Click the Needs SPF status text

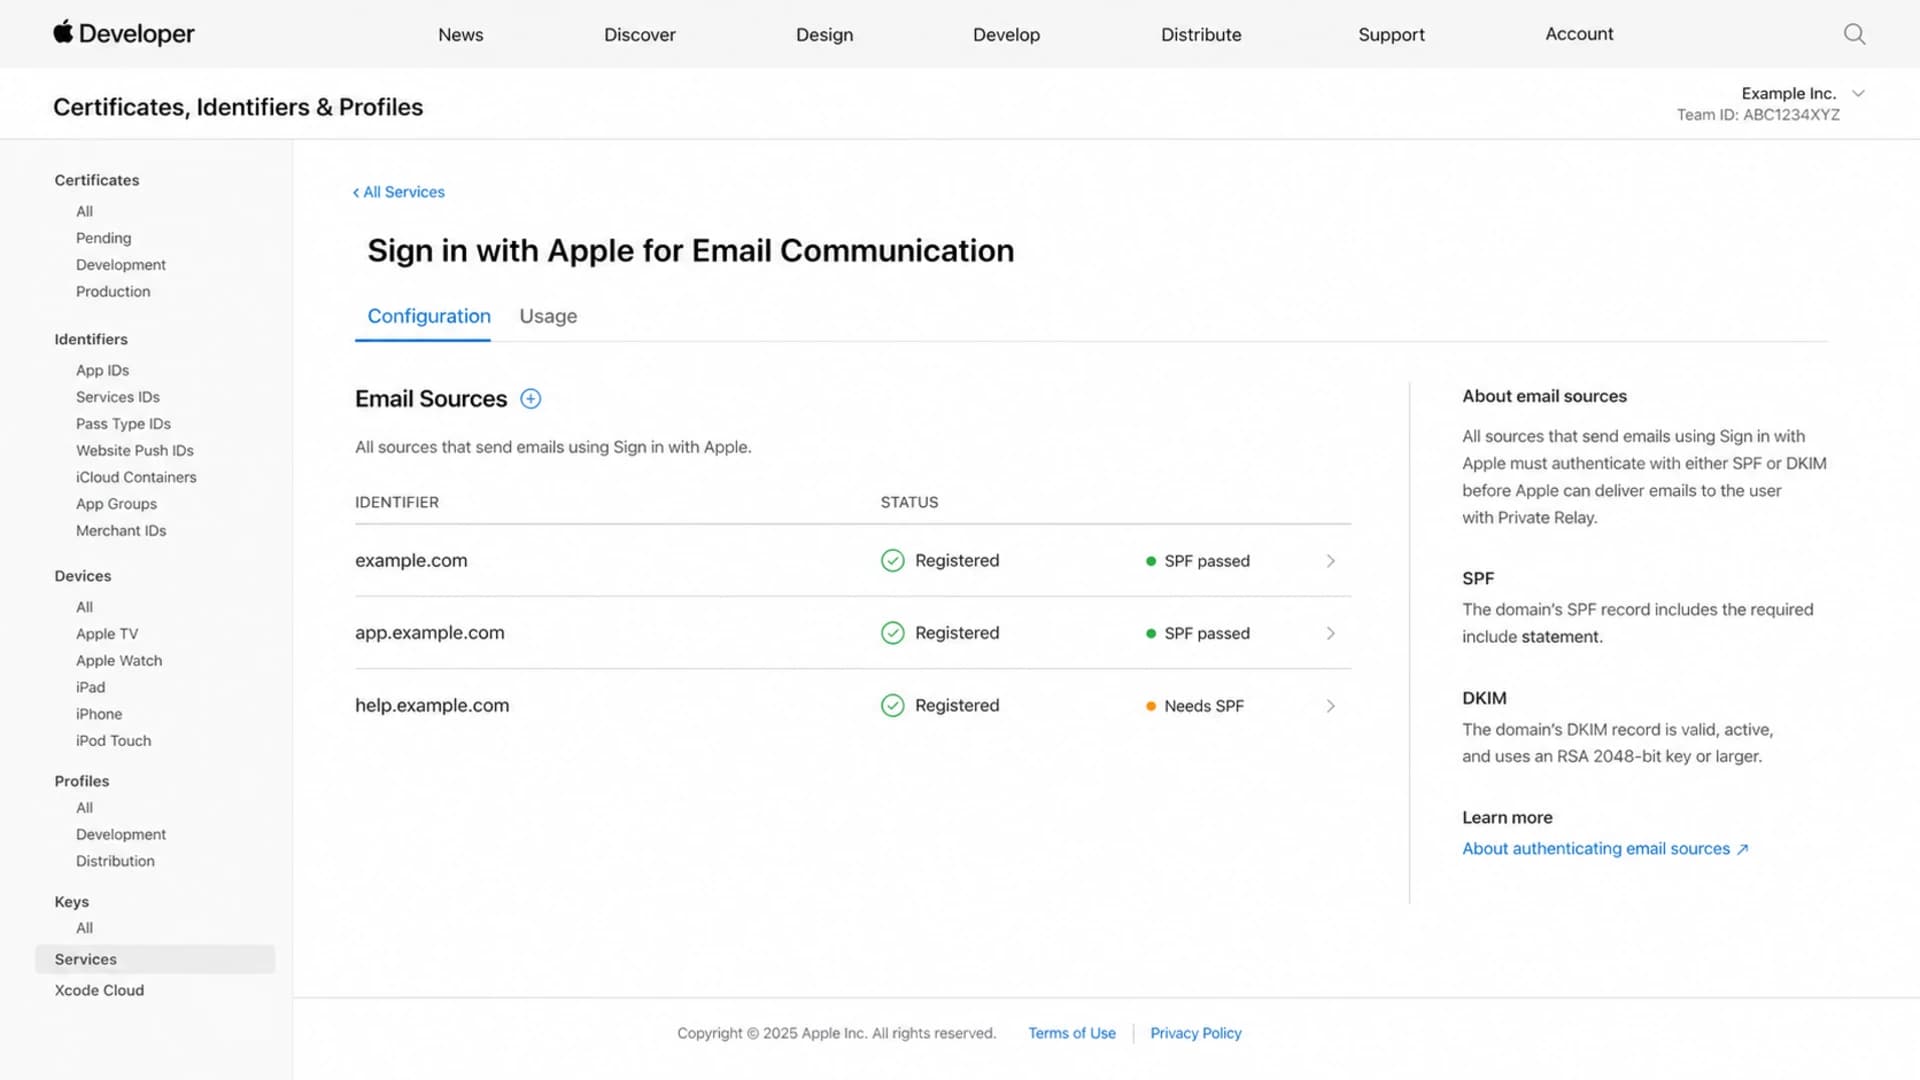click(x=1204, y=706)
